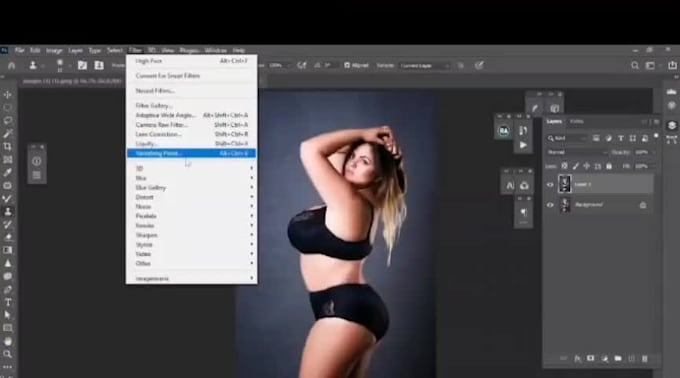Viewport: 680px width, 378px height.
Task: Open Neural Filters from the menu
Action: pyautogui.click(x=191, y=91)
